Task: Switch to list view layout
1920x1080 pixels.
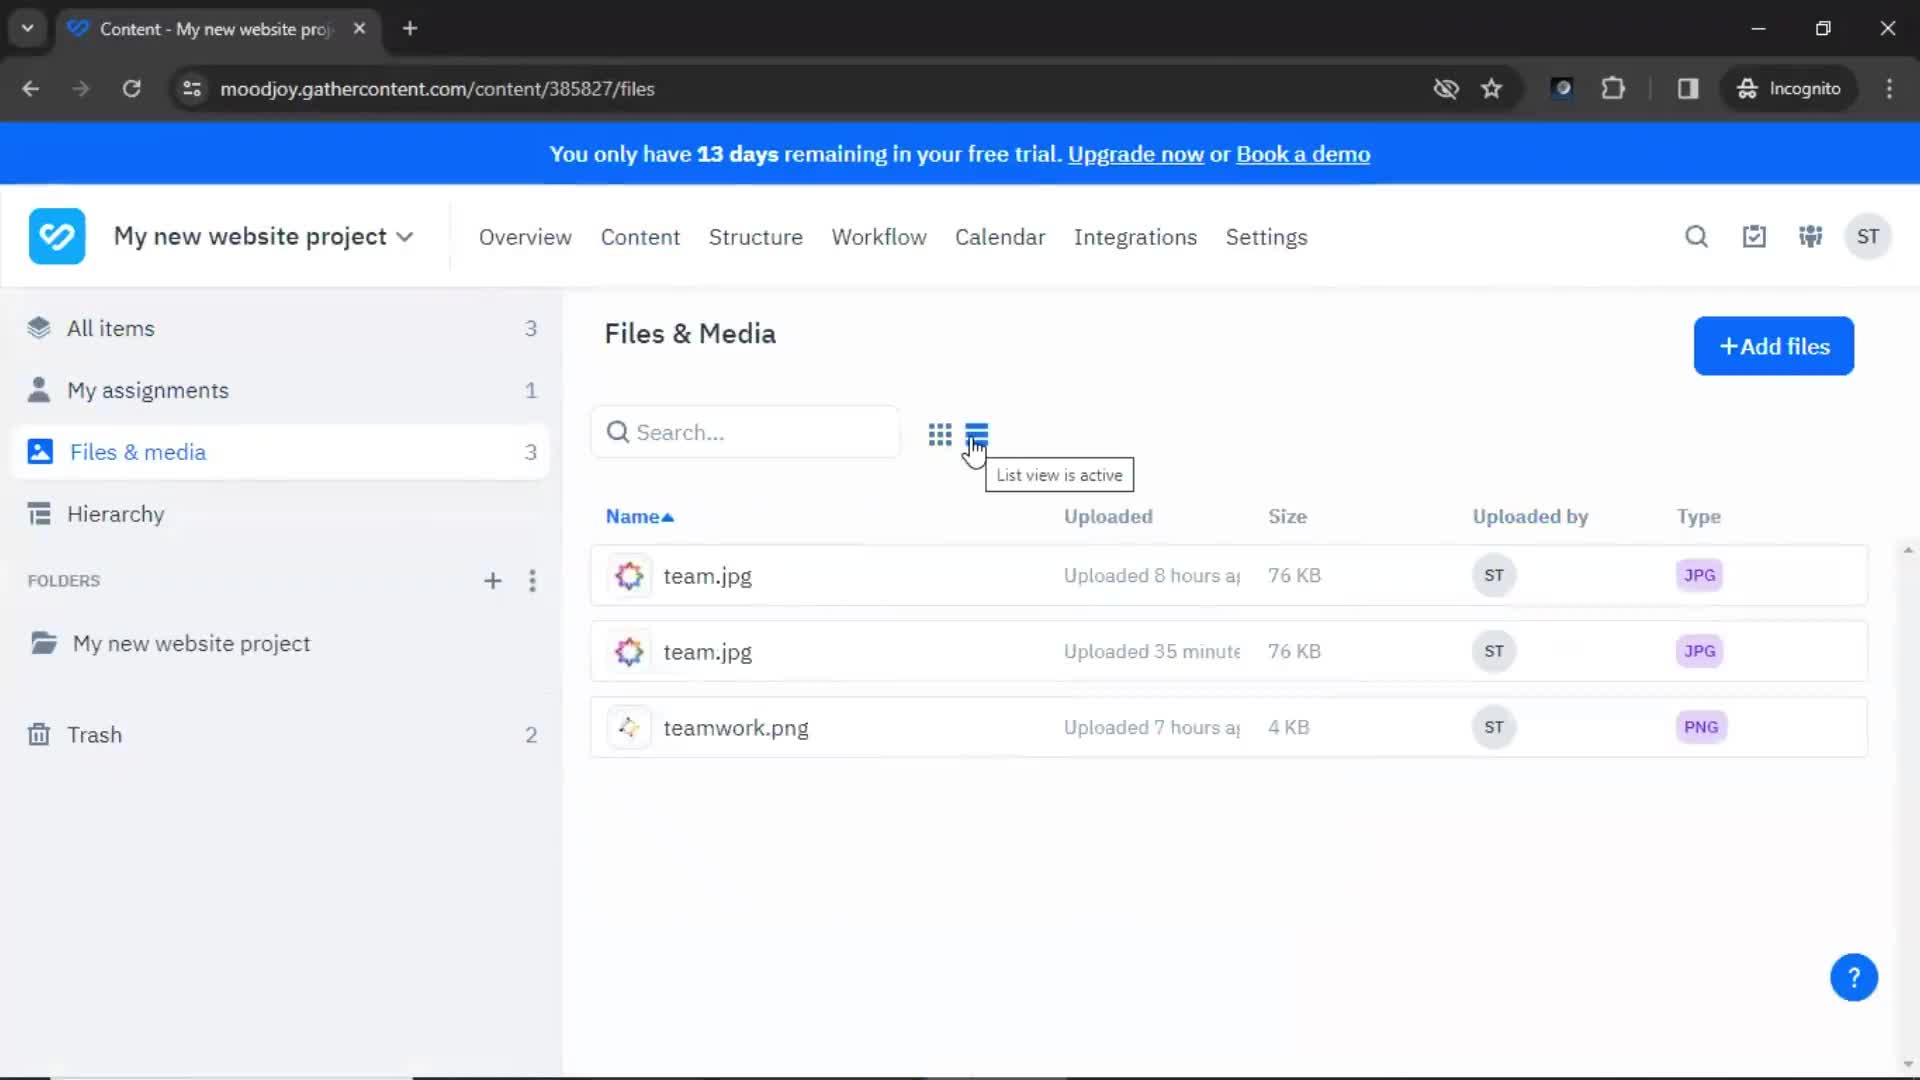Action: pos(978,433)
